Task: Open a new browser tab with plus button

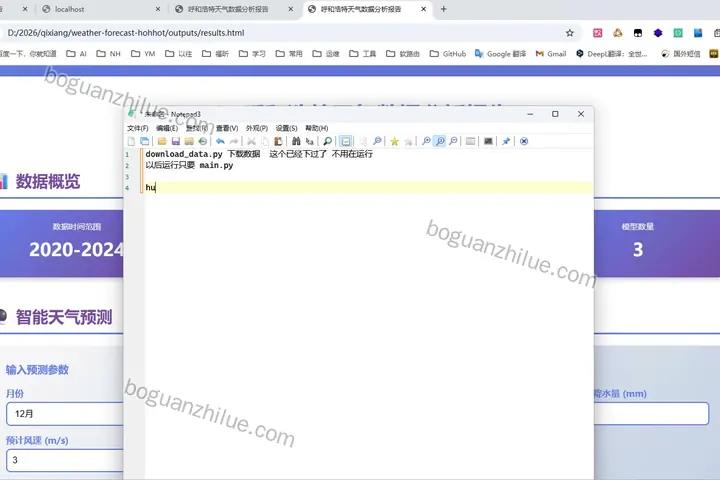Action: pyautogui.click(x=444, y=9)
